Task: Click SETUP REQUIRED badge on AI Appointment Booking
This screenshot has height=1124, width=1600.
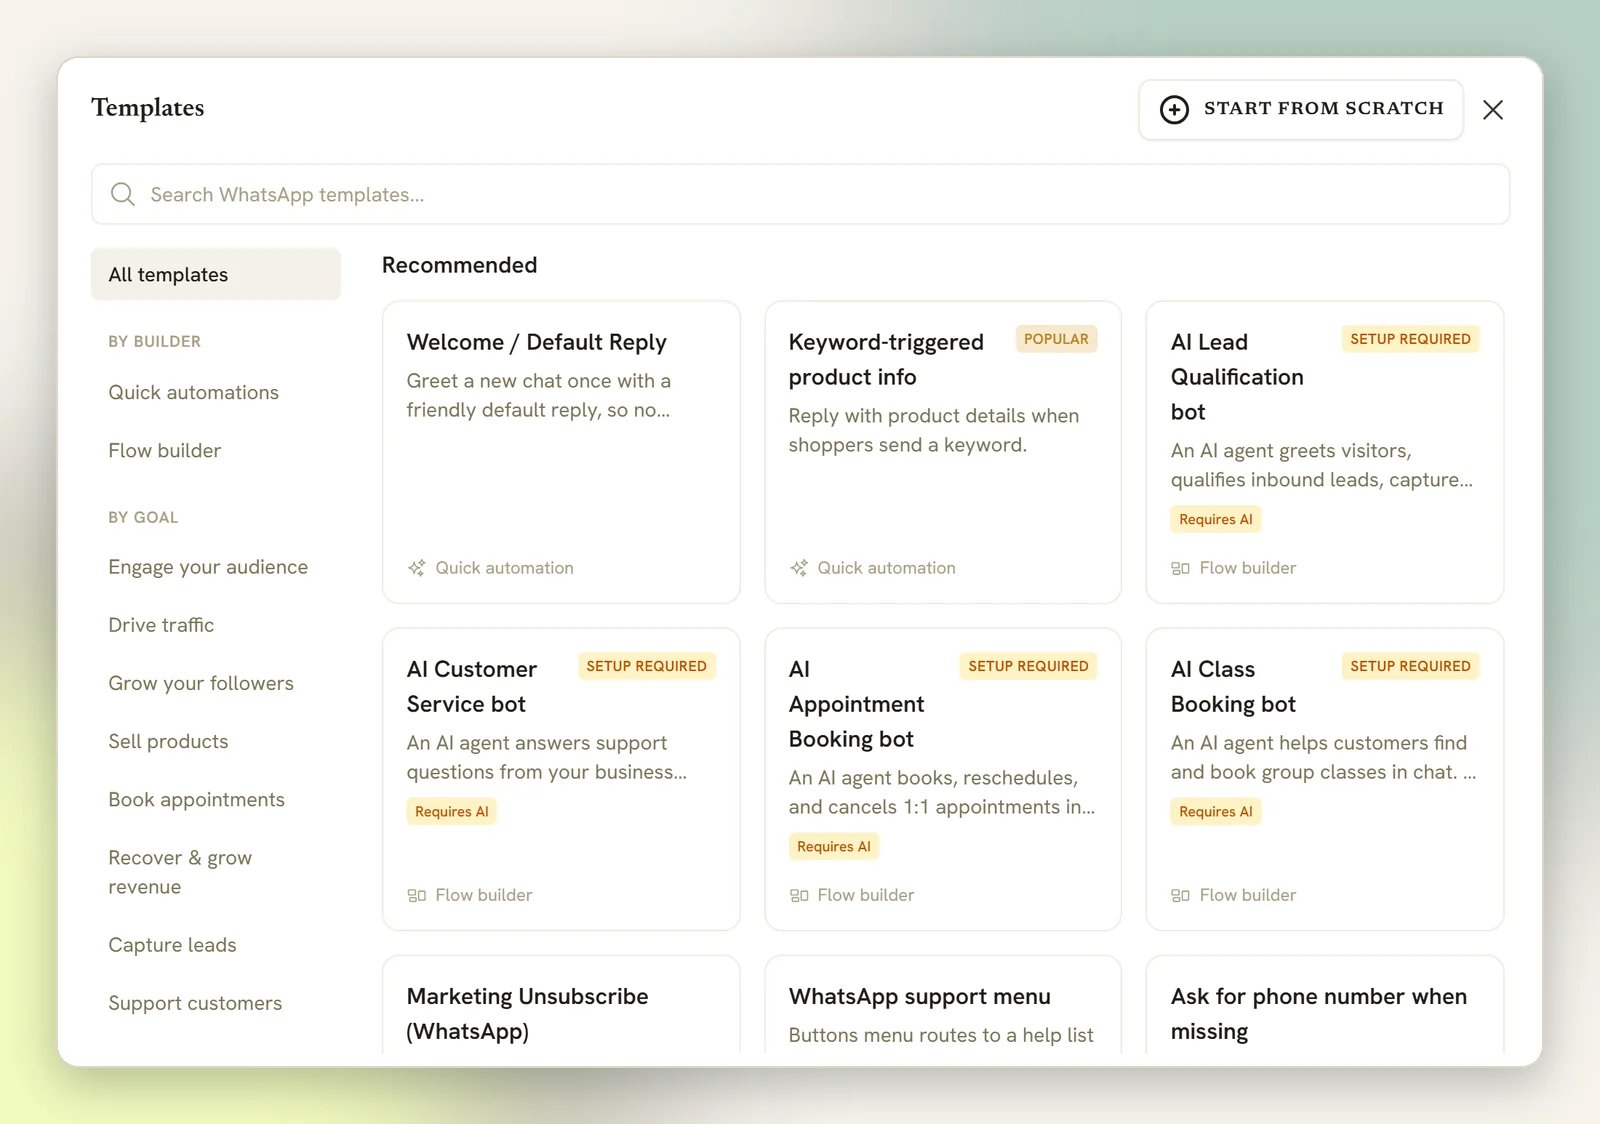Action: [1028, 666]
